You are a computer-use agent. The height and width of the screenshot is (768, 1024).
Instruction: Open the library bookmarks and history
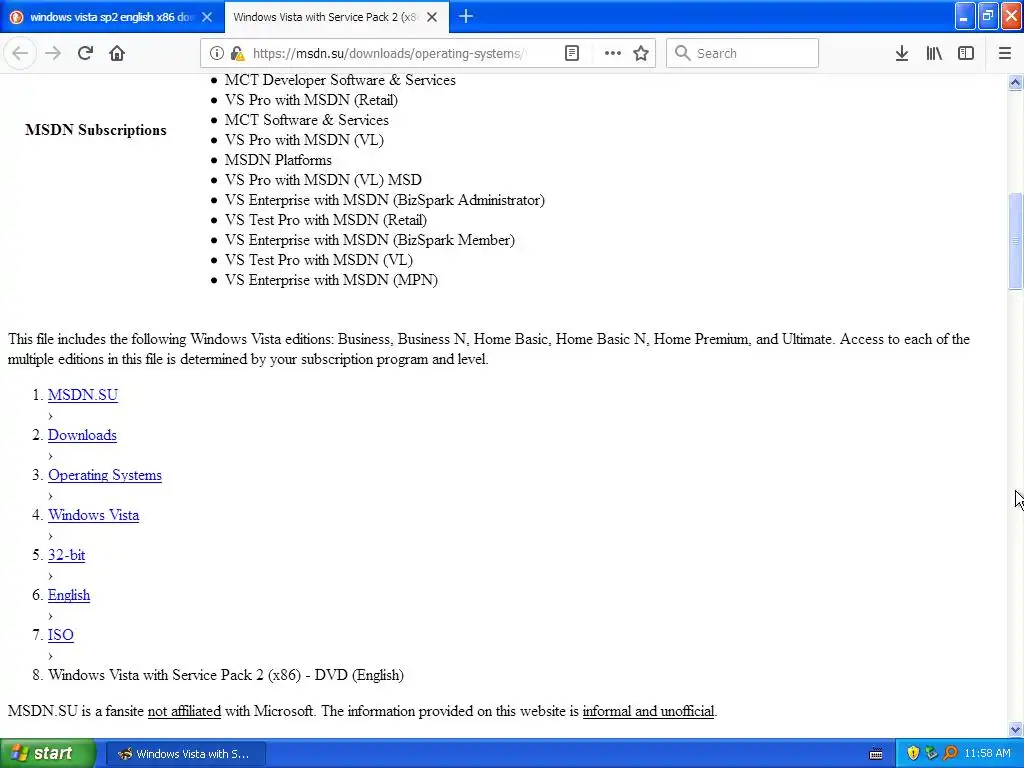tap(934, 53)
